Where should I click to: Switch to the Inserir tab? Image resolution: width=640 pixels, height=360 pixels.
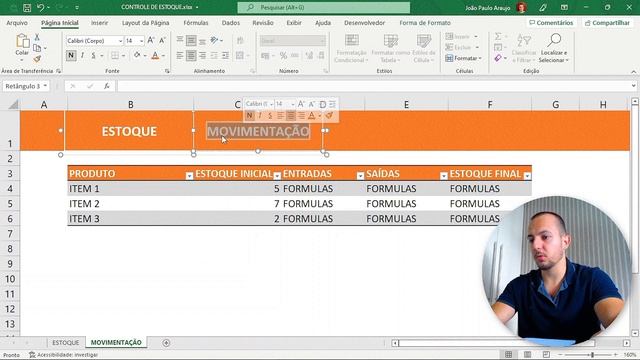[99, 23]
